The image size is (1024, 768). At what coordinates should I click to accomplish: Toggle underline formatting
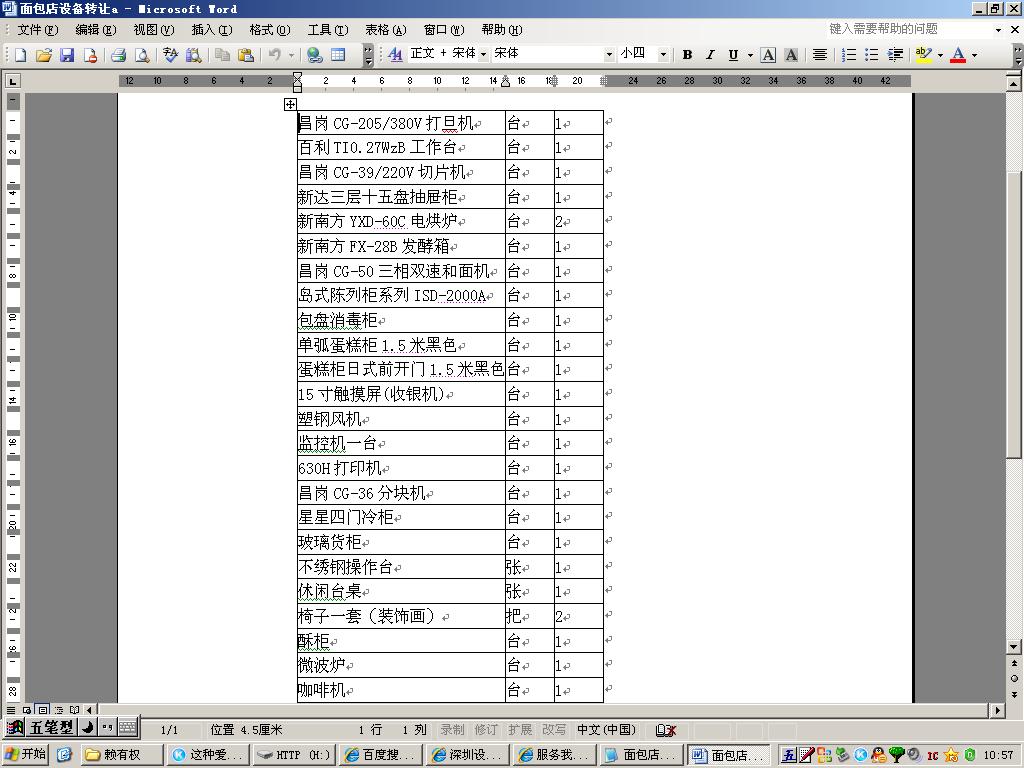(x=733, y=55)
